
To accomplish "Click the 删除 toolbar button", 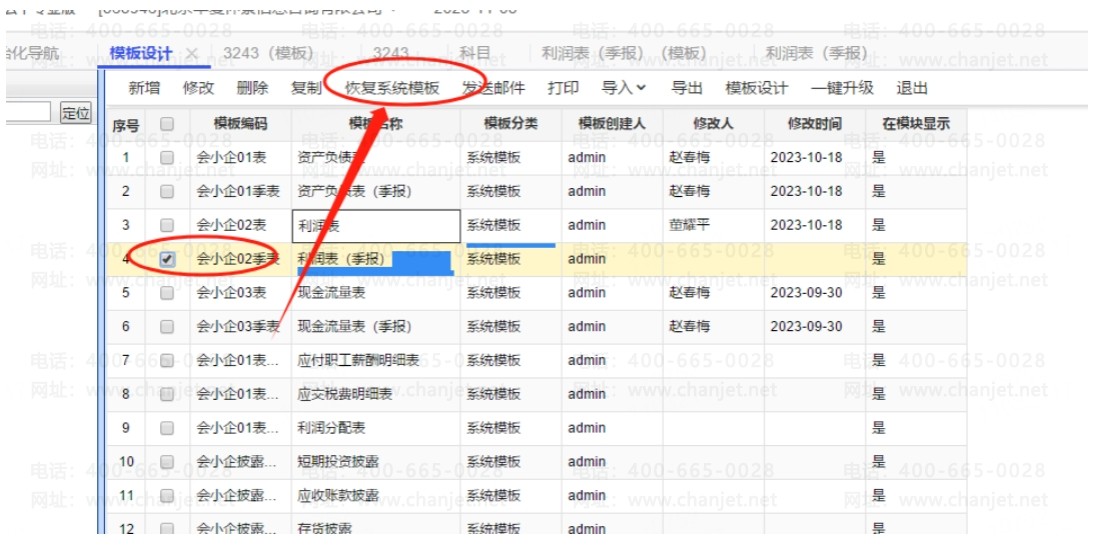I will click(252, 88).
